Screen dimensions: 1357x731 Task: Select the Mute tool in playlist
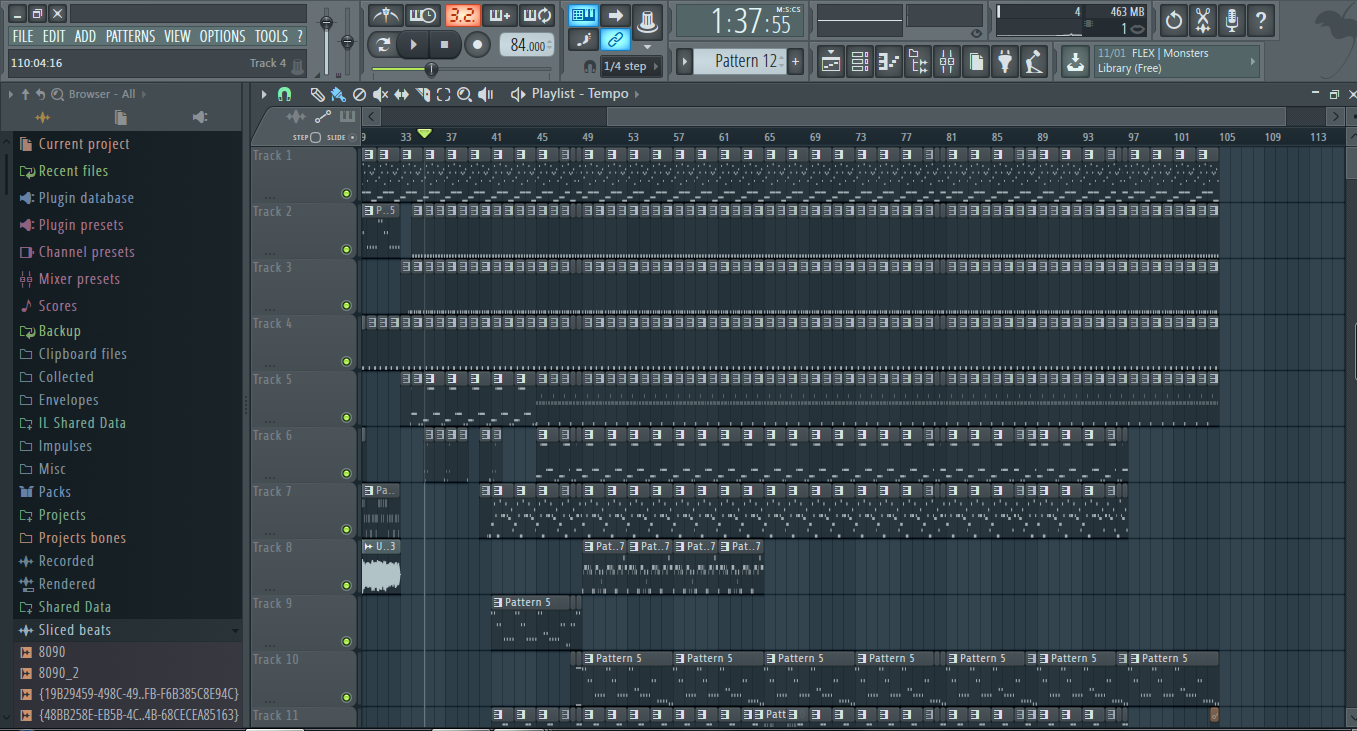tap(380, 94)
